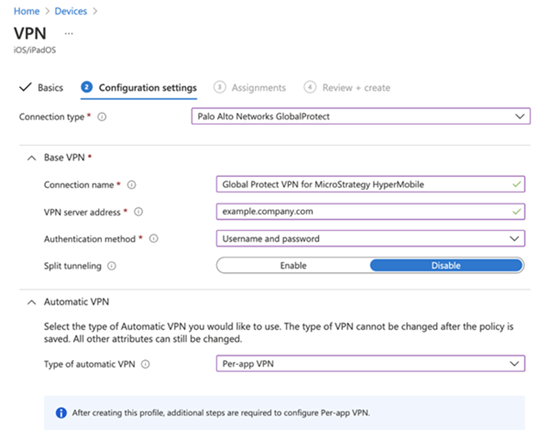Collapse the Automatic VPN section
550x439 pixels.
tap(32, 302)
